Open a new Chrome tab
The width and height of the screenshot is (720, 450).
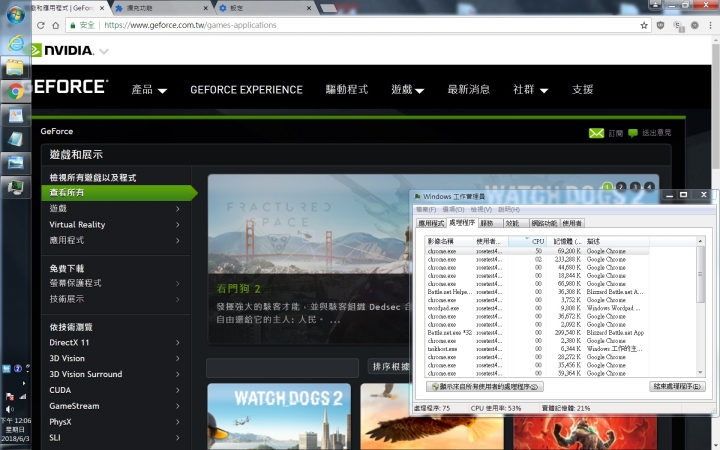pyautogui.click(x=328, y=8)
